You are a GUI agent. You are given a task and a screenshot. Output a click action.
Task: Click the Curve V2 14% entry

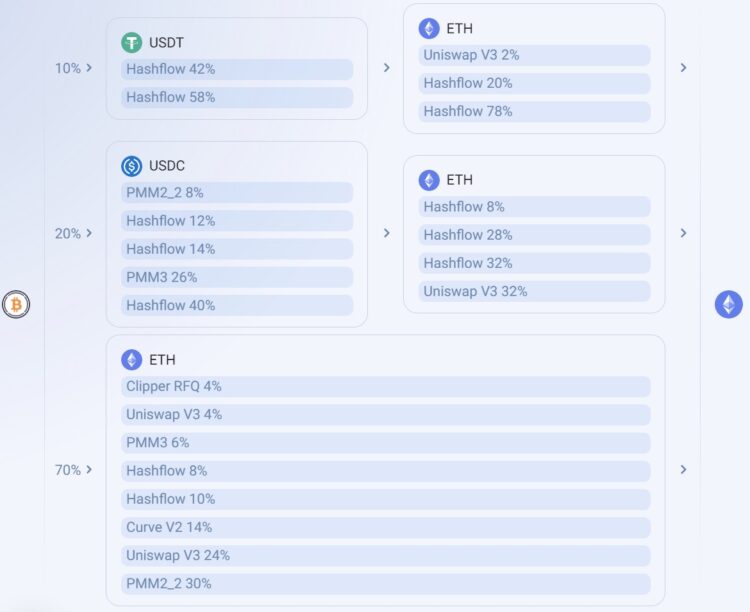[x=386, y=528]
